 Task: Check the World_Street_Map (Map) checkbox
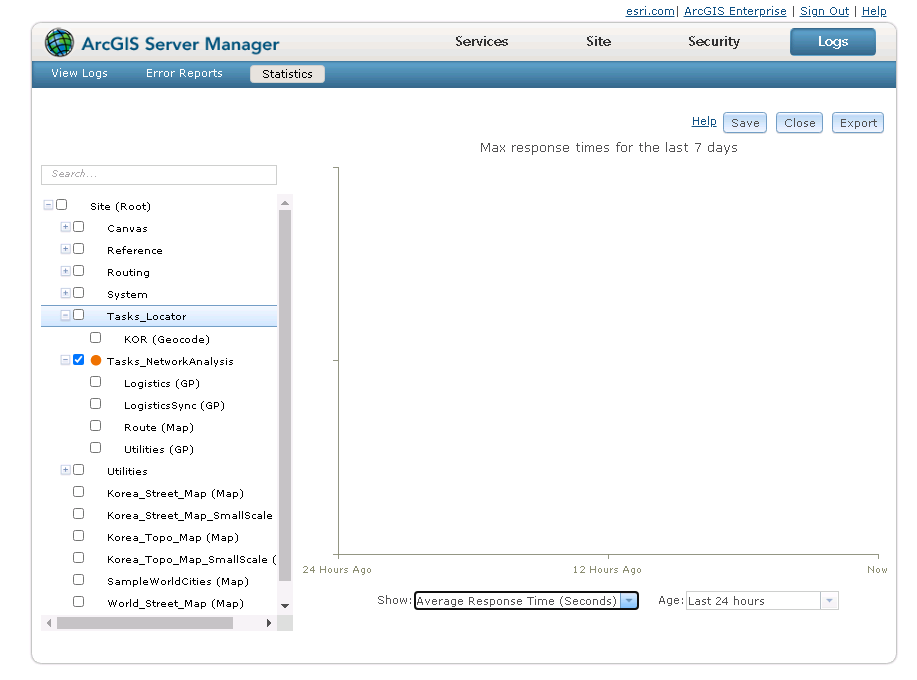click(78, 602)
